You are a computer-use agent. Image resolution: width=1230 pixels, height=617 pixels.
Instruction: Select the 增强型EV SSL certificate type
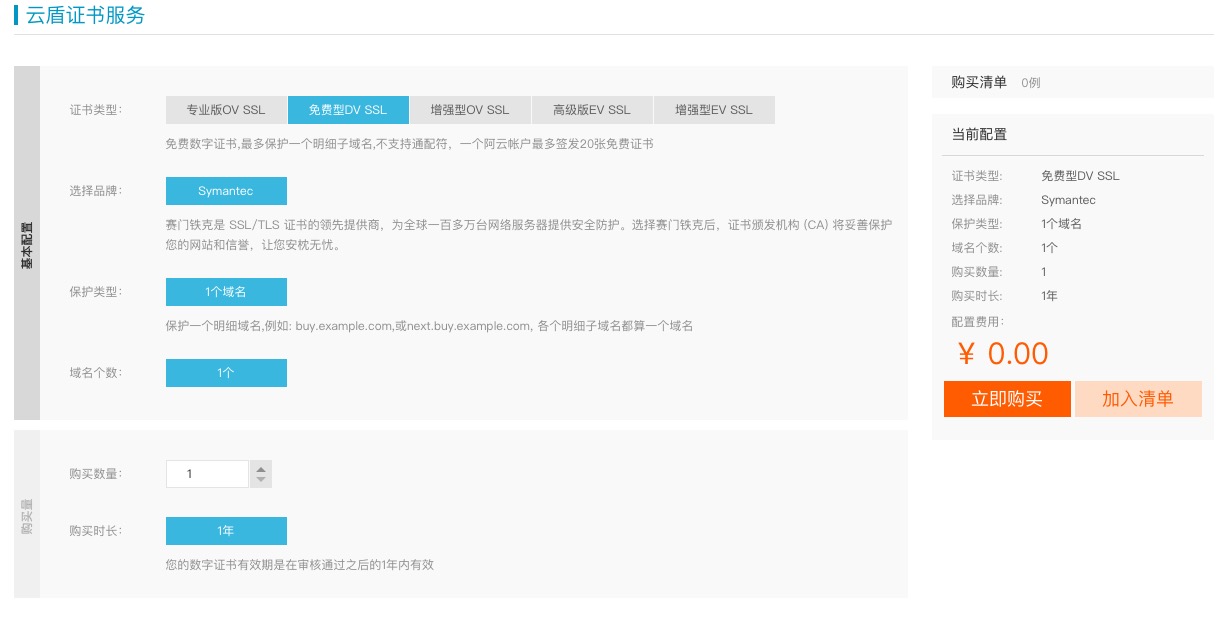pyautogui.click(x=714, y=110)
